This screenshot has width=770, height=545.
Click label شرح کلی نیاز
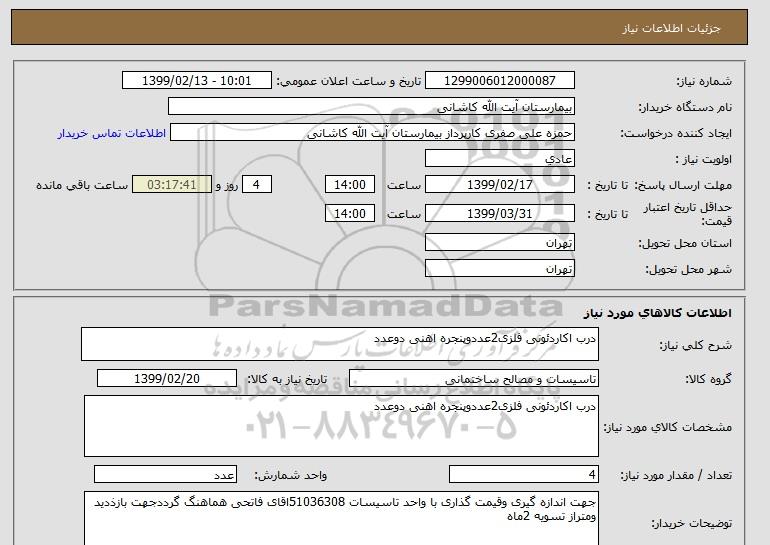tap(695, 345)
